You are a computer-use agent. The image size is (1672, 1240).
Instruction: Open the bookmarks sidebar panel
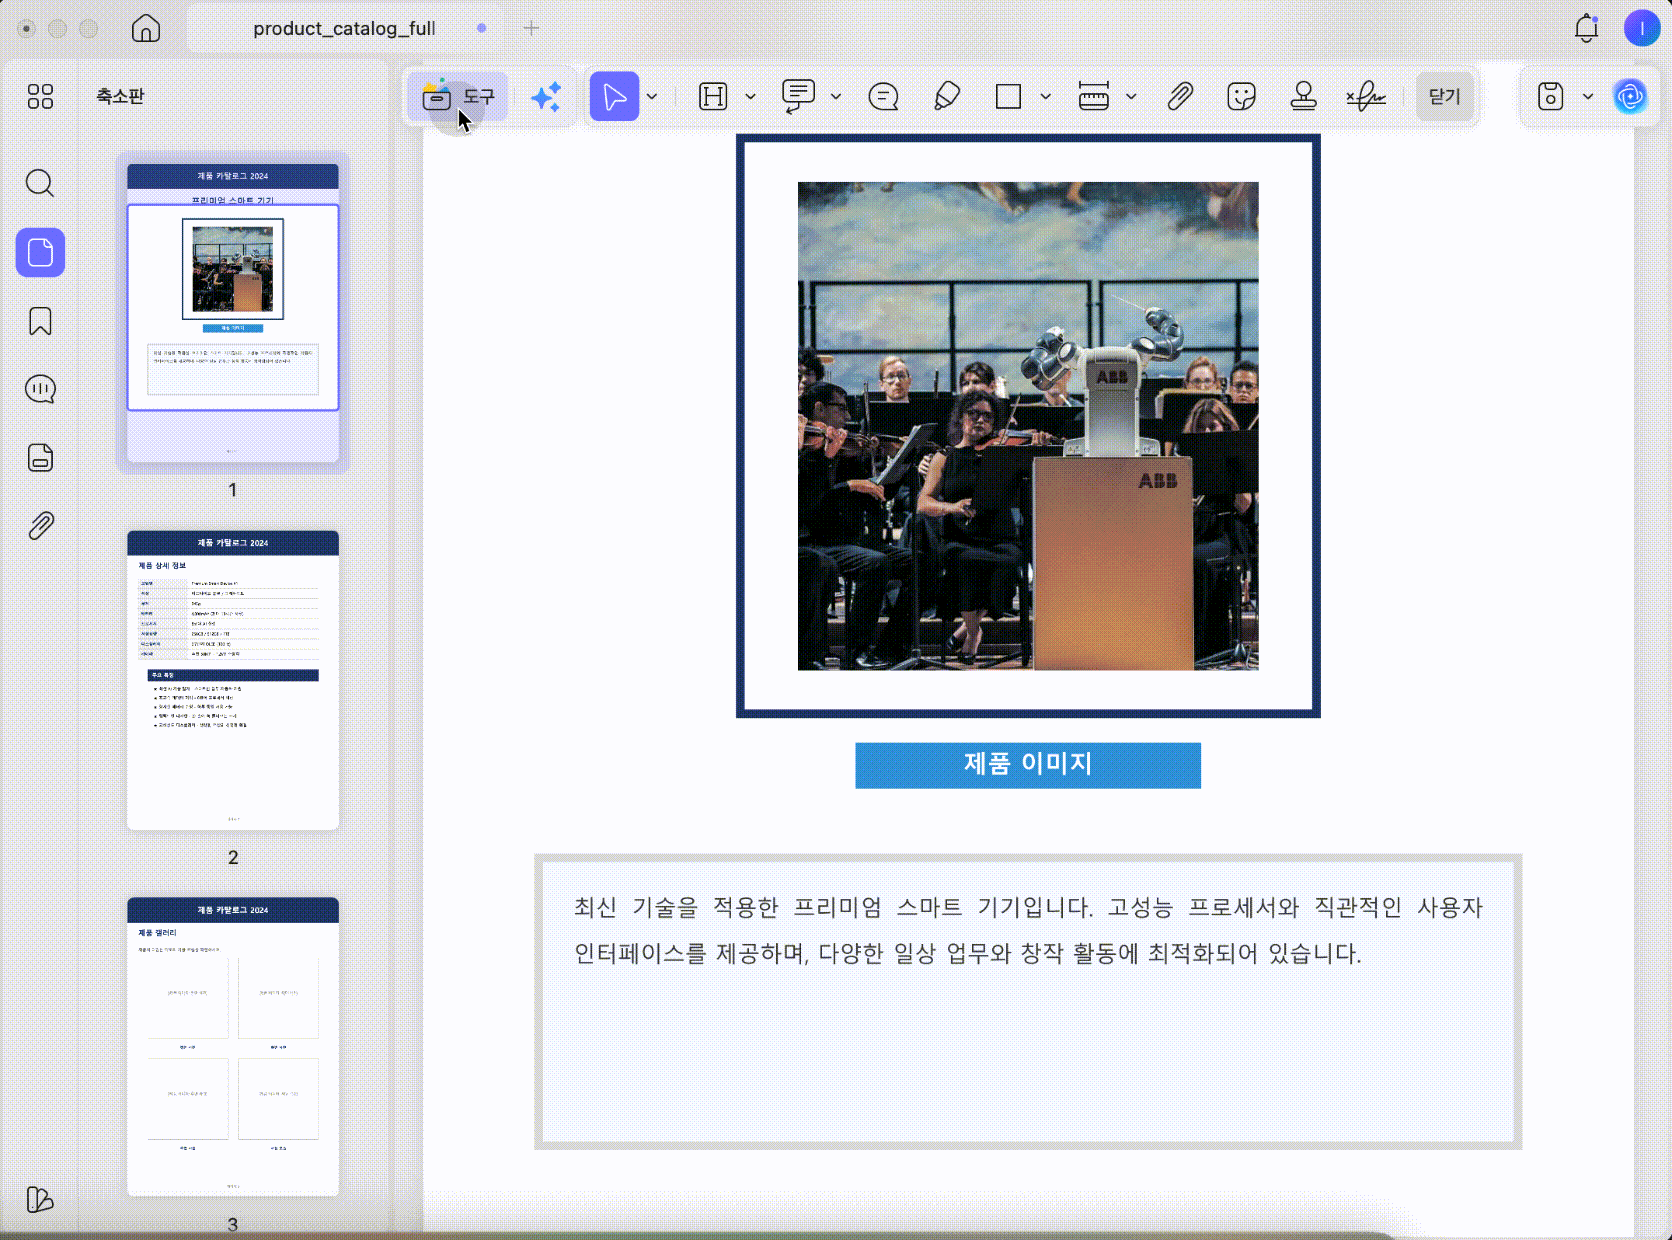[40, 321]
